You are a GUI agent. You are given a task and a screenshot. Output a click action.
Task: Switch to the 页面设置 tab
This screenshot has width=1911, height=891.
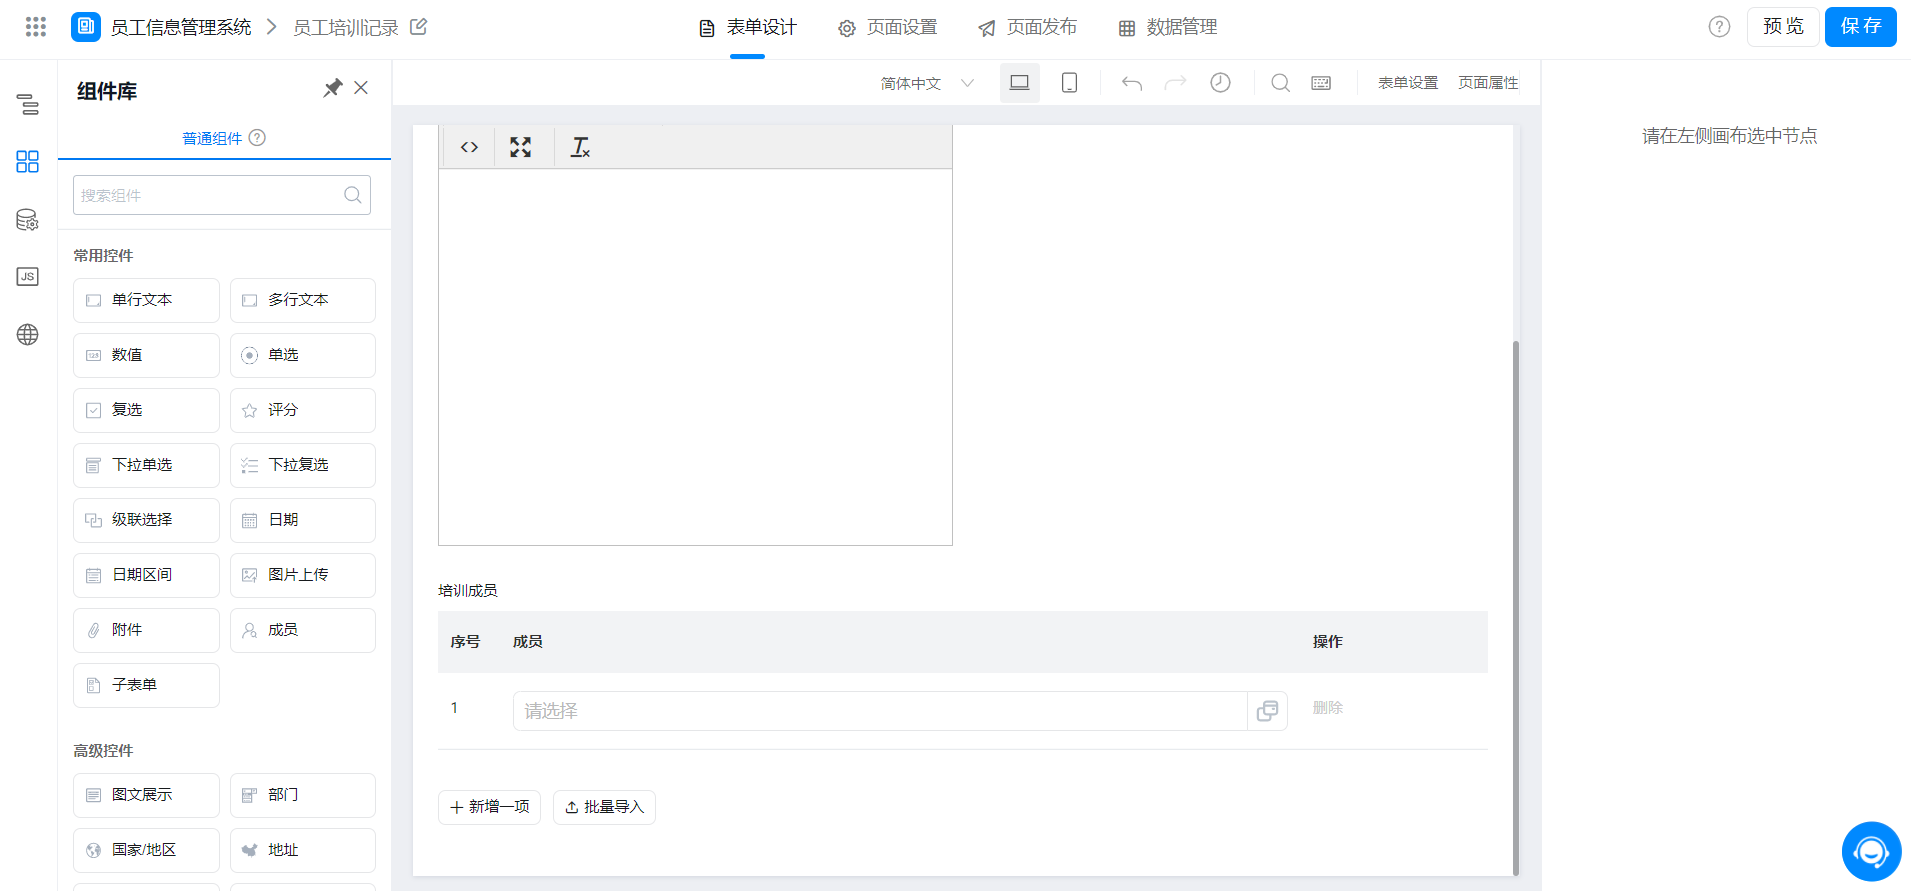coord(887,27)
